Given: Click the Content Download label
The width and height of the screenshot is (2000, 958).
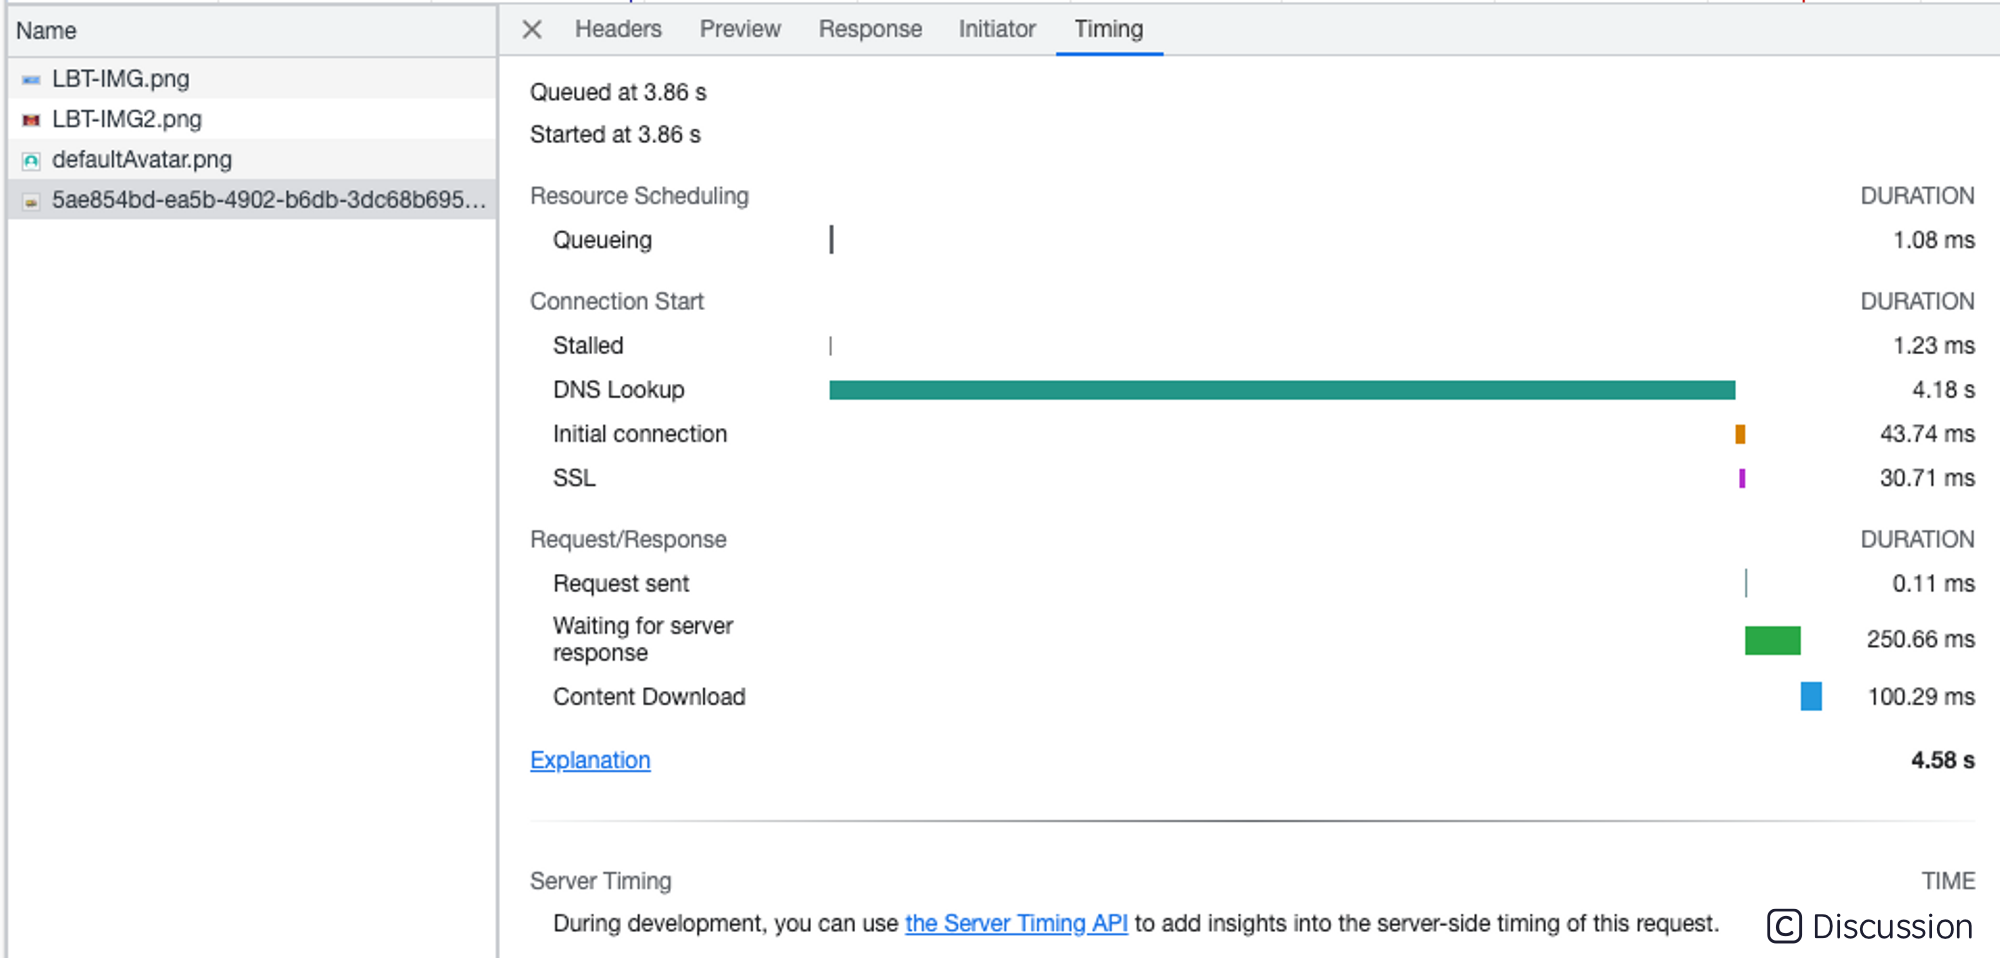Looking at the screenshot, I should point(649,696).
